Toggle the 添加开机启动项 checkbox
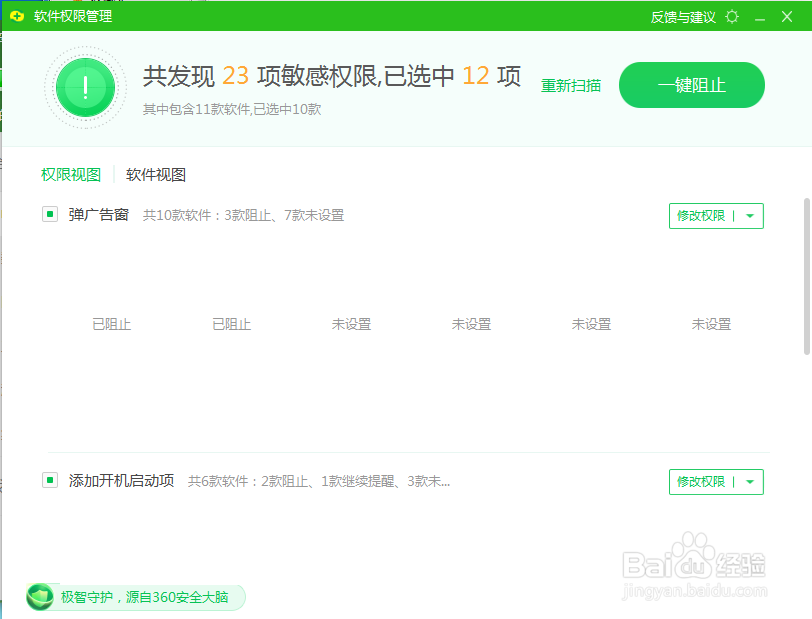Viewport: 812px width, 619px height. 50,480
